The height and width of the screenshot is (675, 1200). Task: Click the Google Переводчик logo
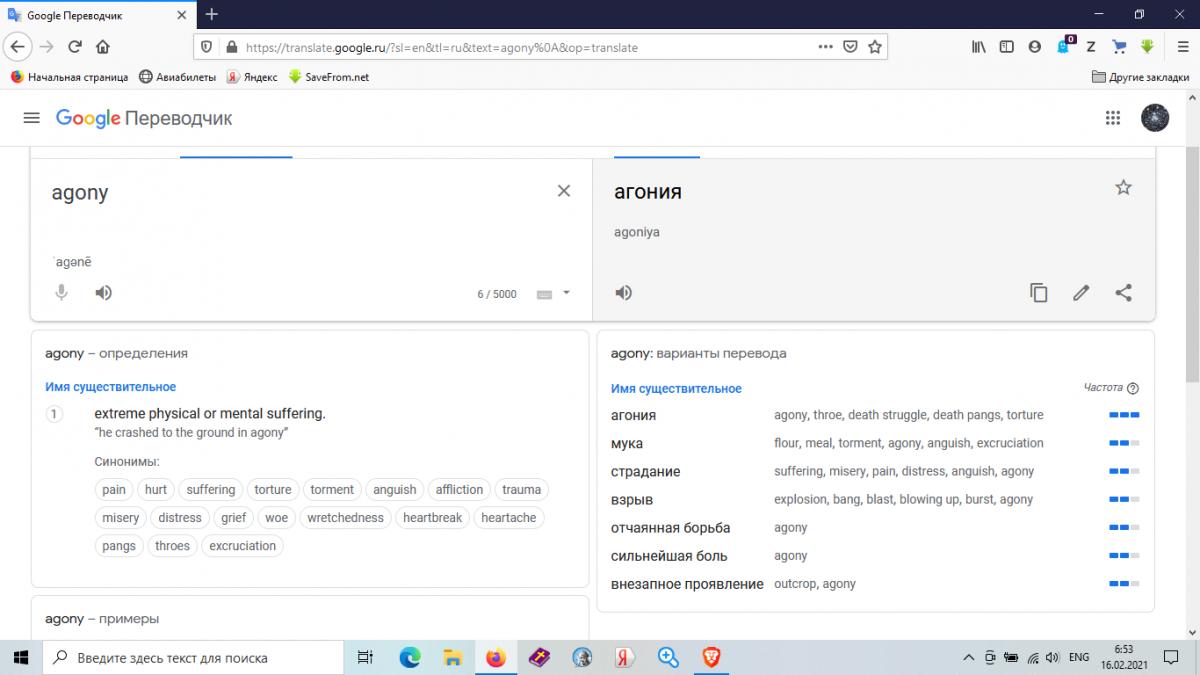pyautogui.click(x=144, y=118)
